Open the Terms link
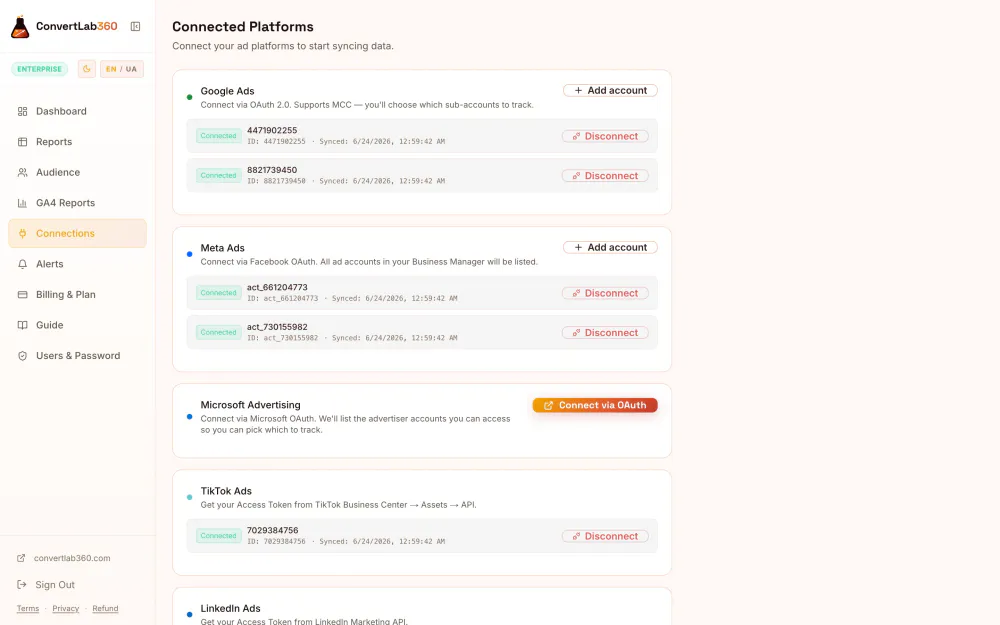 (27, 608)
